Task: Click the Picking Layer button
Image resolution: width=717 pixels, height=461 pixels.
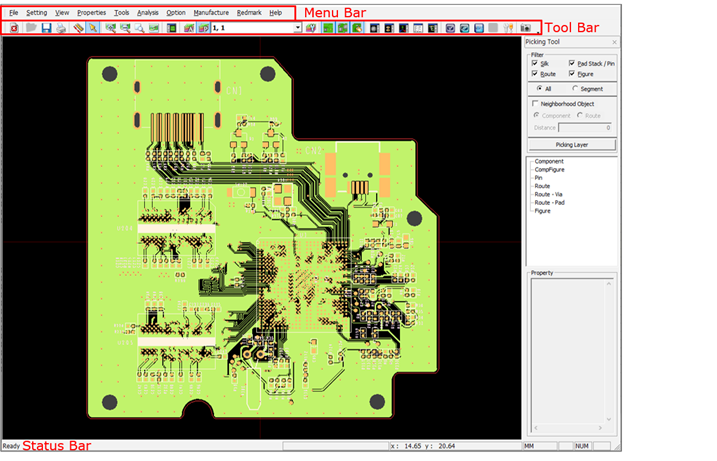Action: [x=572, y=144]
